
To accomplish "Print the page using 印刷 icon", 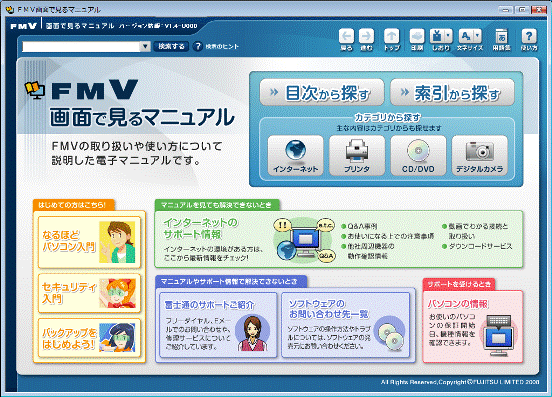I will (x=417, y=37).
